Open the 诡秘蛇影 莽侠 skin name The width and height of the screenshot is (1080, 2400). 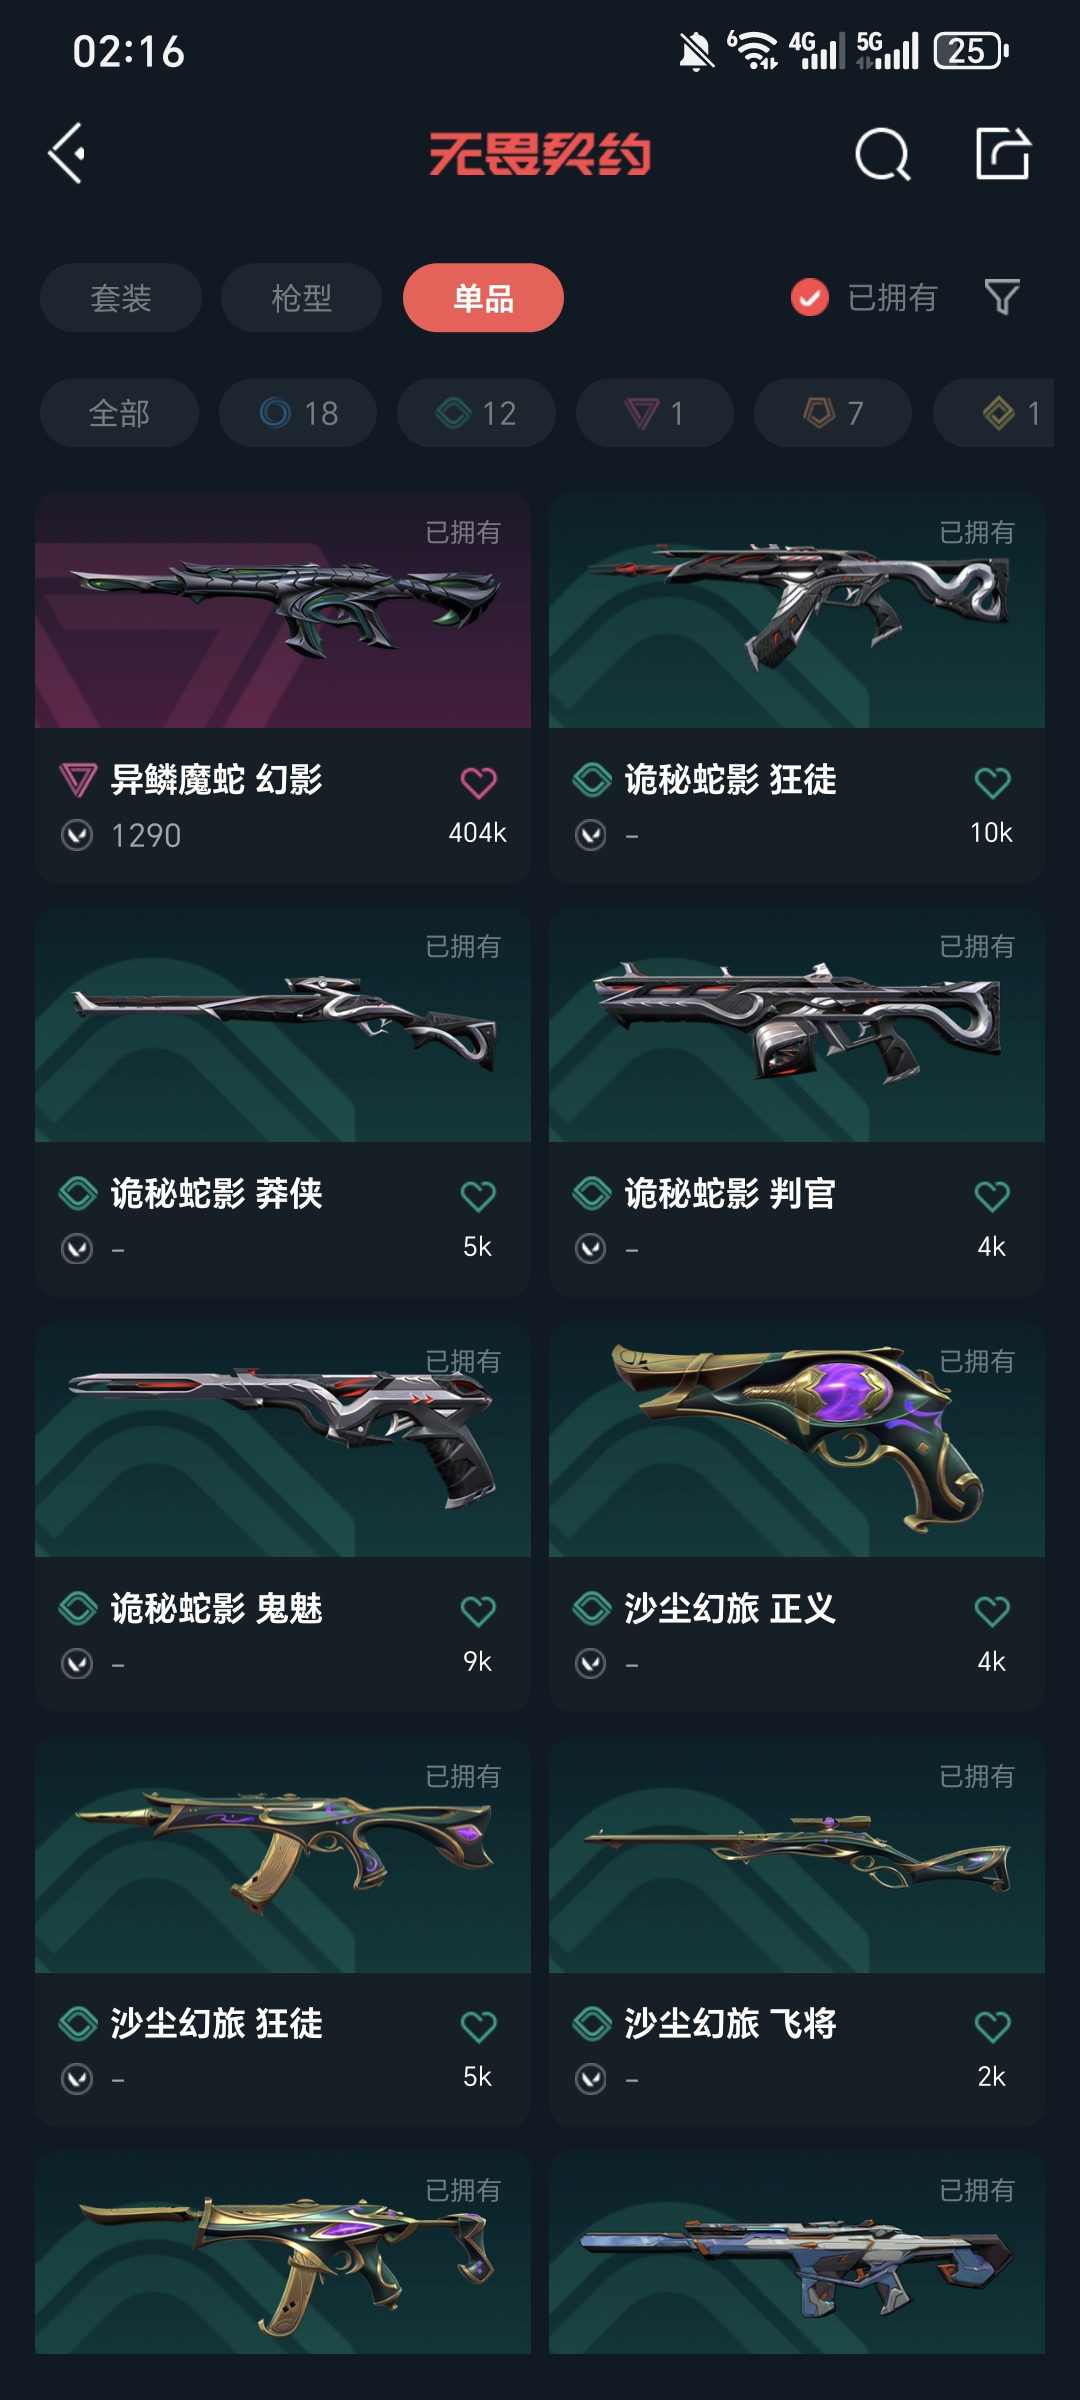(x=216, y=1193)
